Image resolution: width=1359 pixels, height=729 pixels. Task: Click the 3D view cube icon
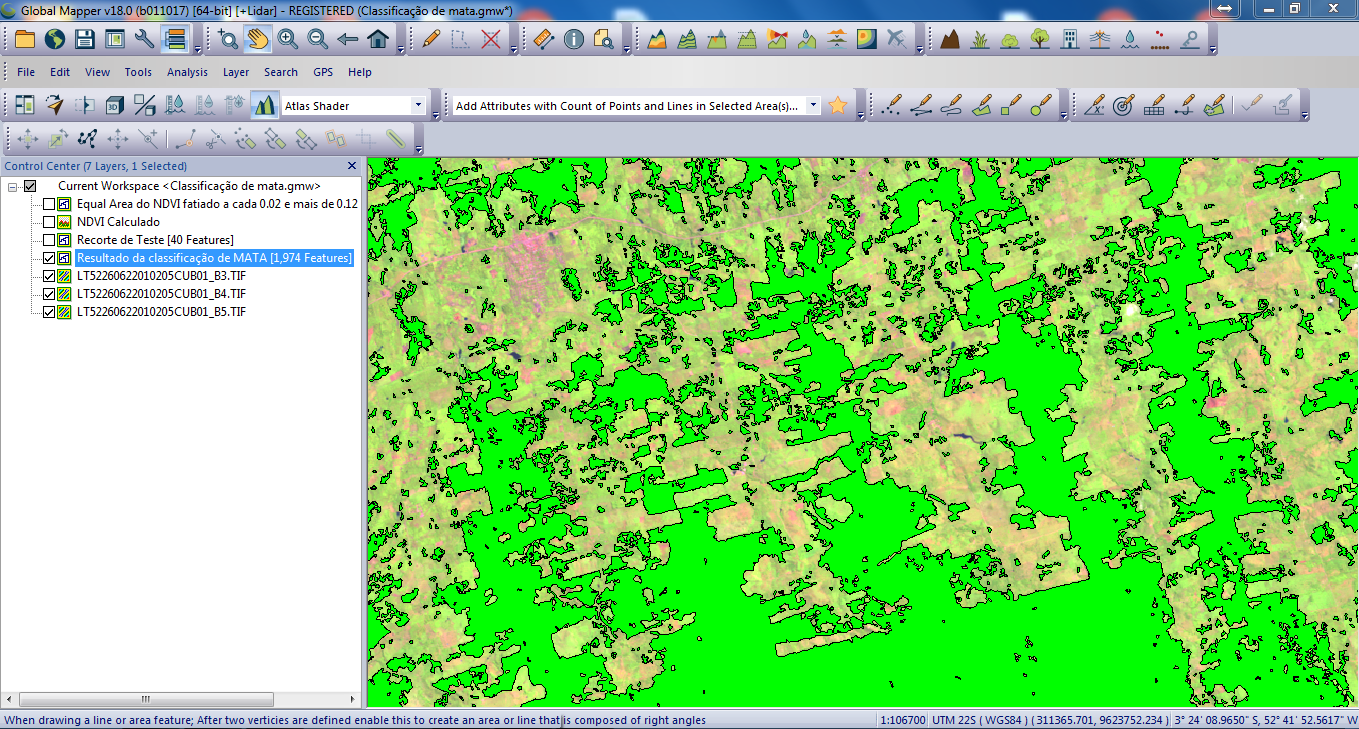click(x=115, y=105)
